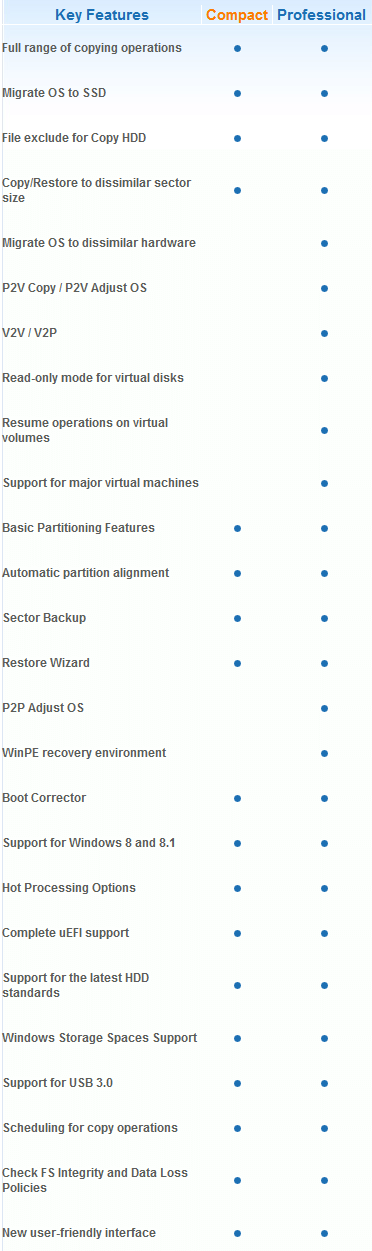Click Compact dot for Sector Backup row
Screen dimensions: 372x1251
(237, 618)
